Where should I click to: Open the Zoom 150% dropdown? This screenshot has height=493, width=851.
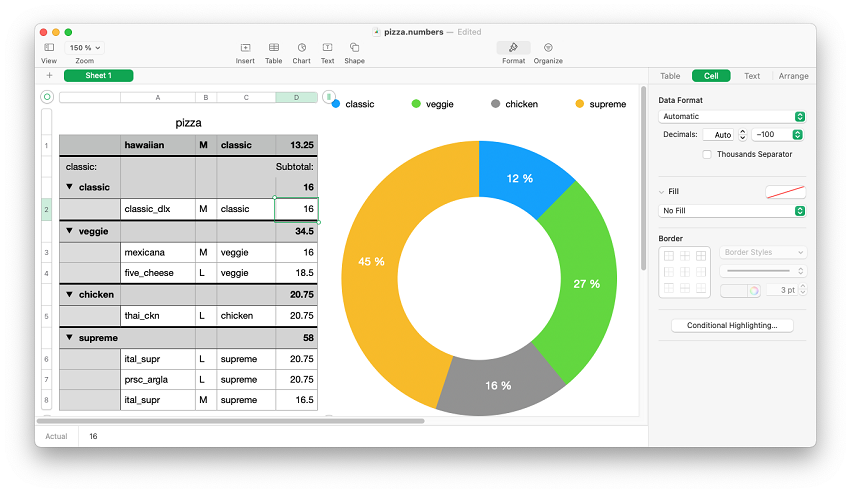tap(84, 47)
